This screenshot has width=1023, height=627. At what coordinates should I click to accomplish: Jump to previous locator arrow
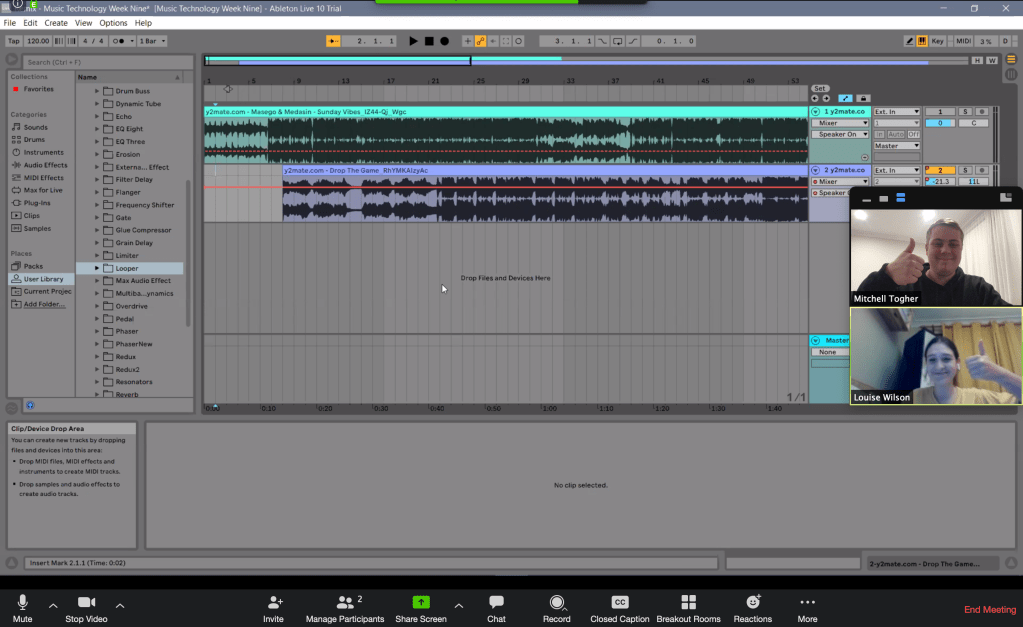pos(815,98)
